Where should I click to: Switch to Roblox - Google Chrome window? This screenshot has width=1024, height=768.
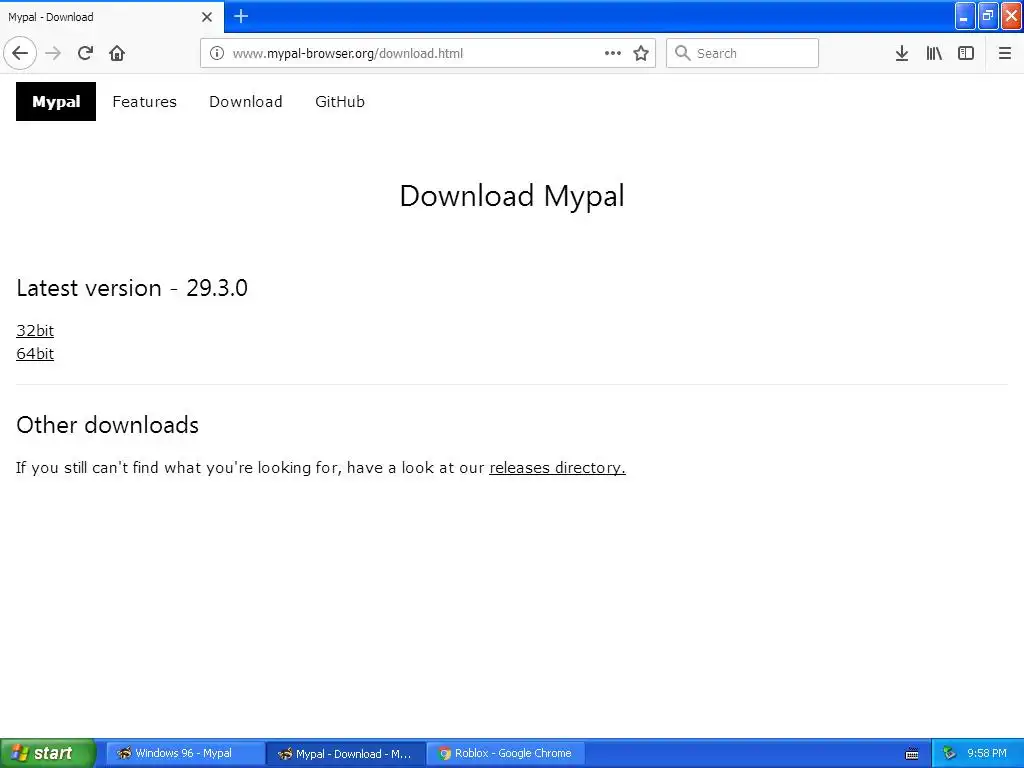(x=506, y=753)
